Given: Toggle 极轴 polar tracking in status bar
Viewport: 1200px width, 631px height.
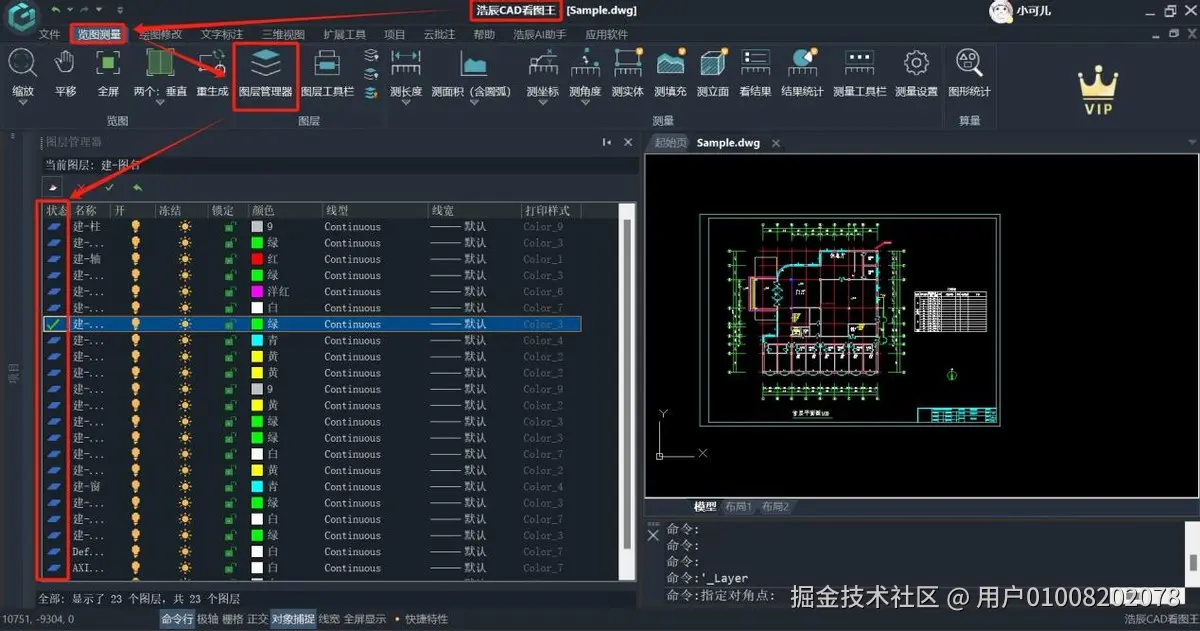Looking at the screenshot, I should [x=207, y=619].
